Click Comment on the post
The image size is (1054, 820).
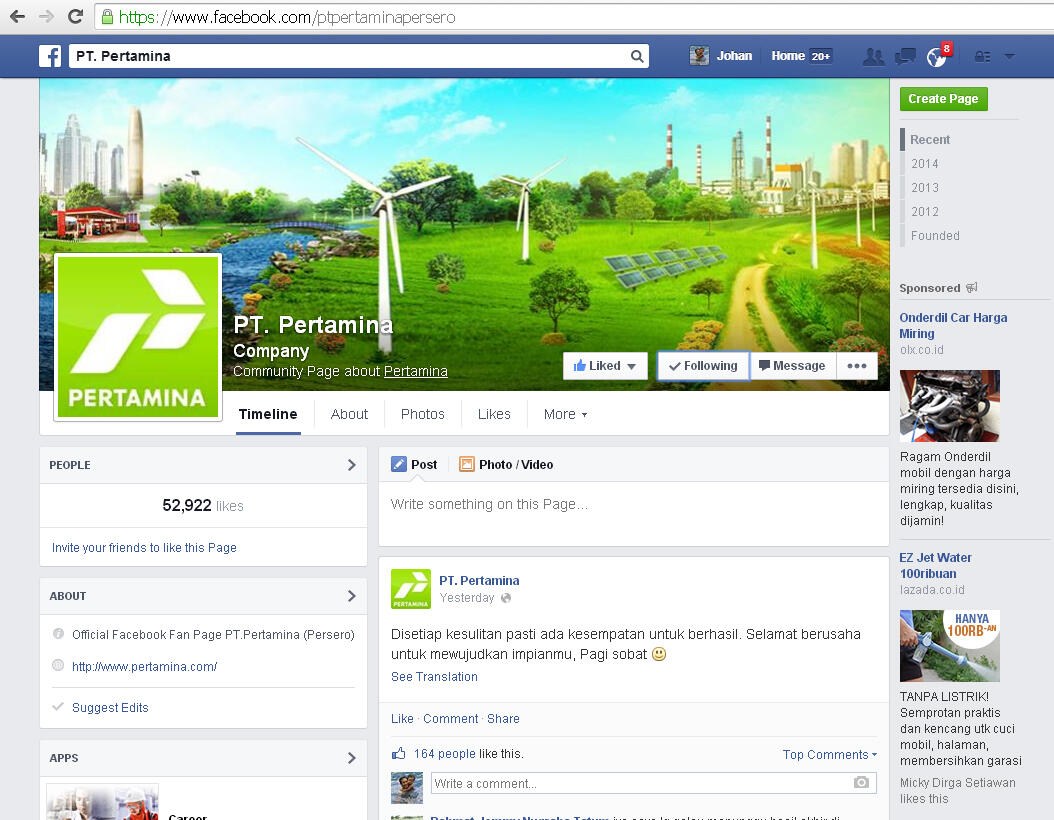tap(450, 719)
